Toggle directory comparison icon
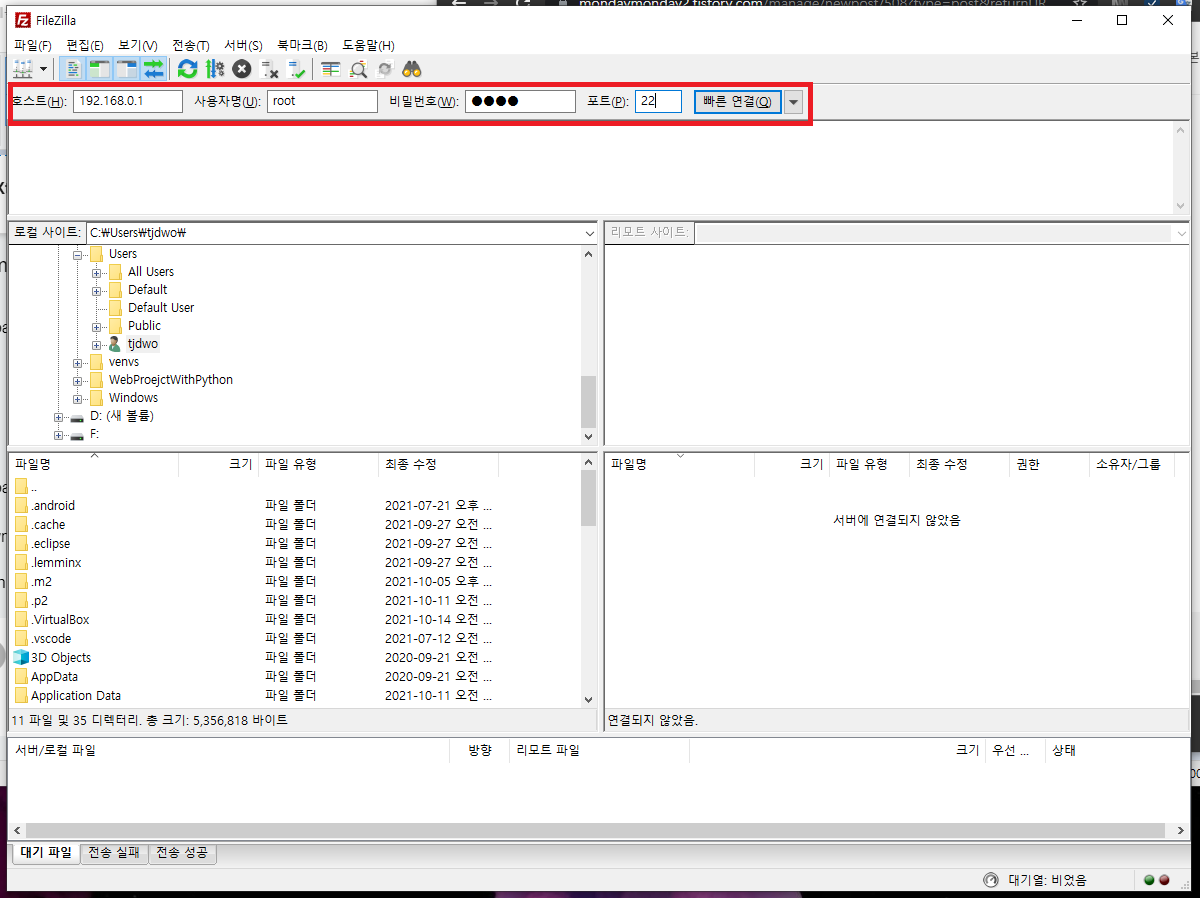Image resolution: width=1200 pixels, height=898 pixels. tap(358, 69)
